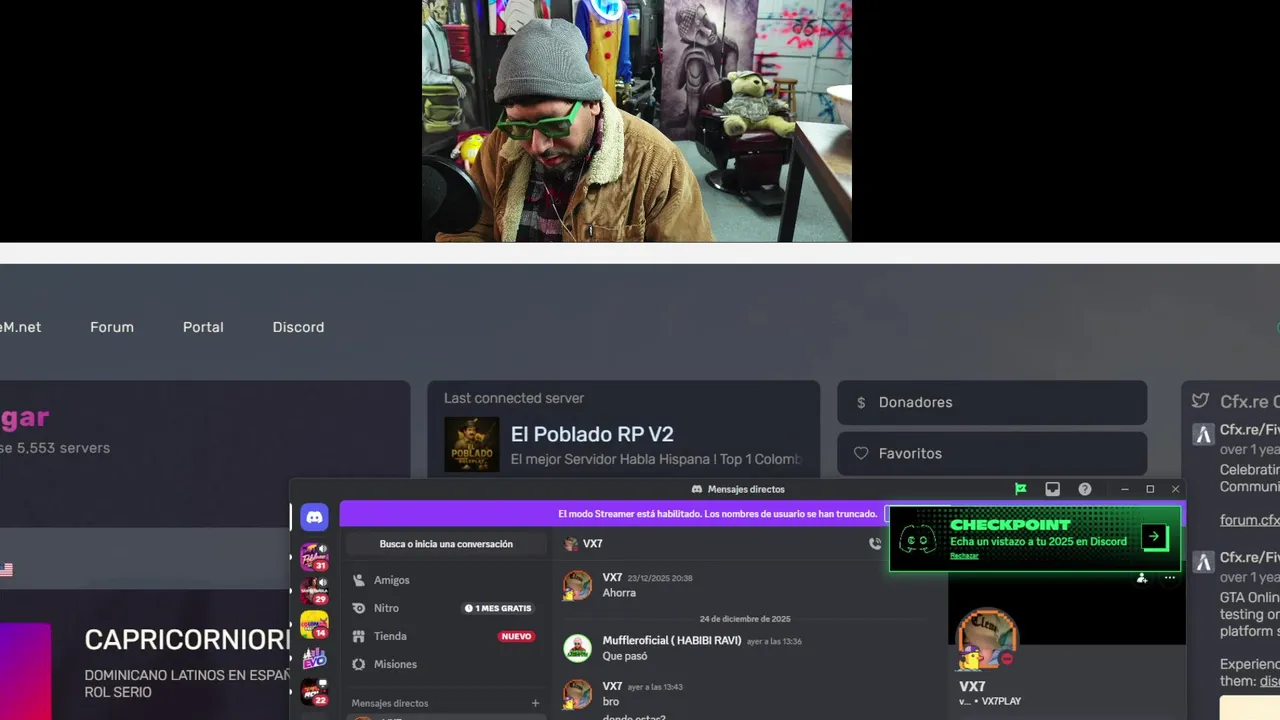Click the green flag icon in Discord title bar
The width and height of the screenshot is (1280, 720).
[1021, 489]
